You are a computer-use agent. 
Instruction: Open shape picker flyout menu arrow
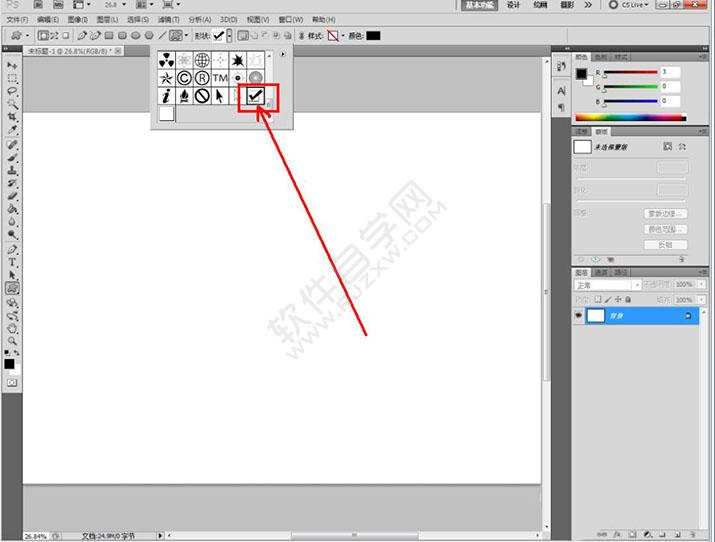(283, 54)
